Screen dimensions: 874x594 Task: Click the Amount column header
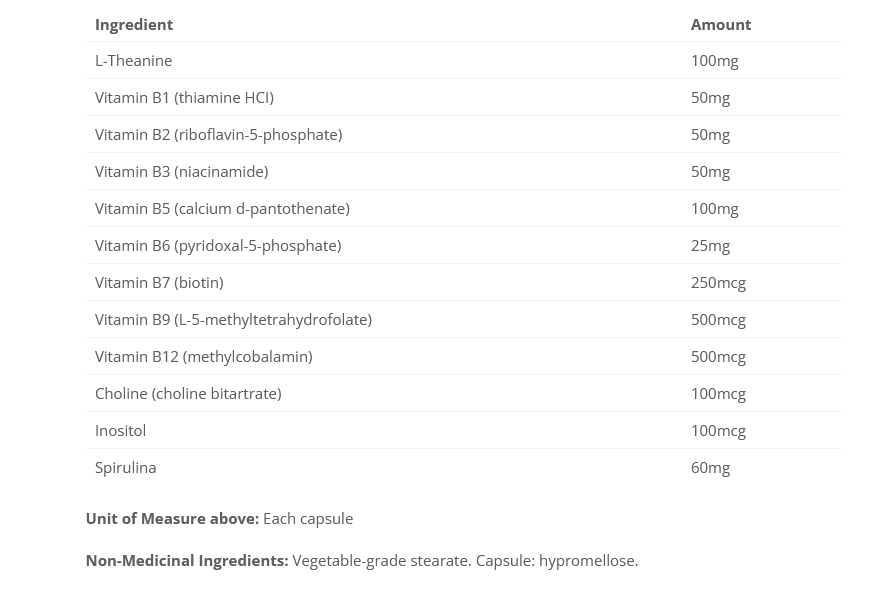coord(720,24)
